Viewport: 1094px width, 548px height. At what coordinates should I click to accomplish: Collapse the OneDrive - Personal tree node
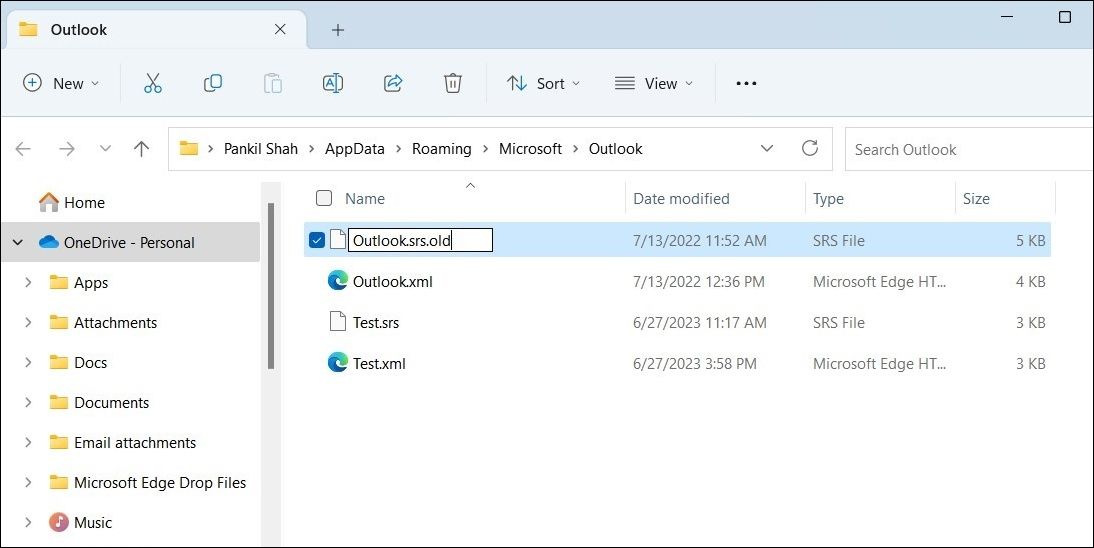pos(18,242)
